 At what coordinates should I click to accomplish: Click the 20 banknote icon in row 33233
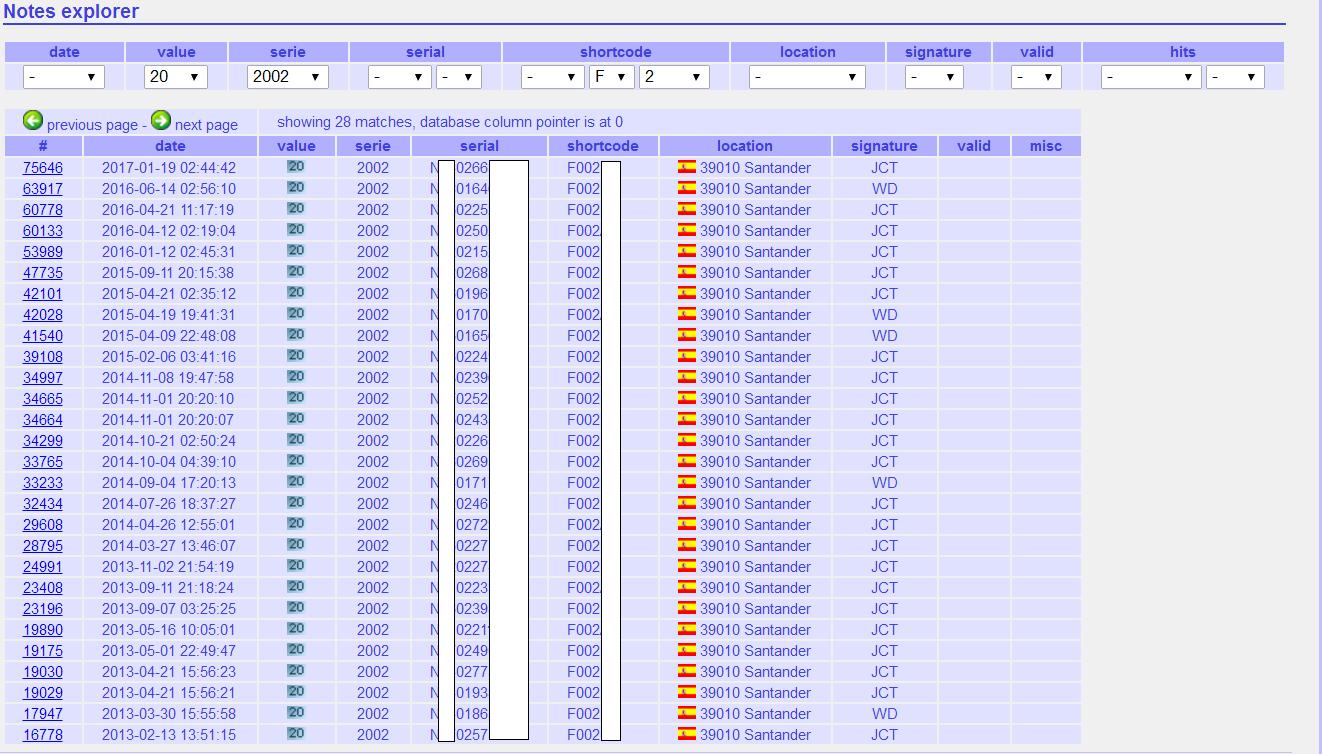pyautogui.click(x=295, y=482)
